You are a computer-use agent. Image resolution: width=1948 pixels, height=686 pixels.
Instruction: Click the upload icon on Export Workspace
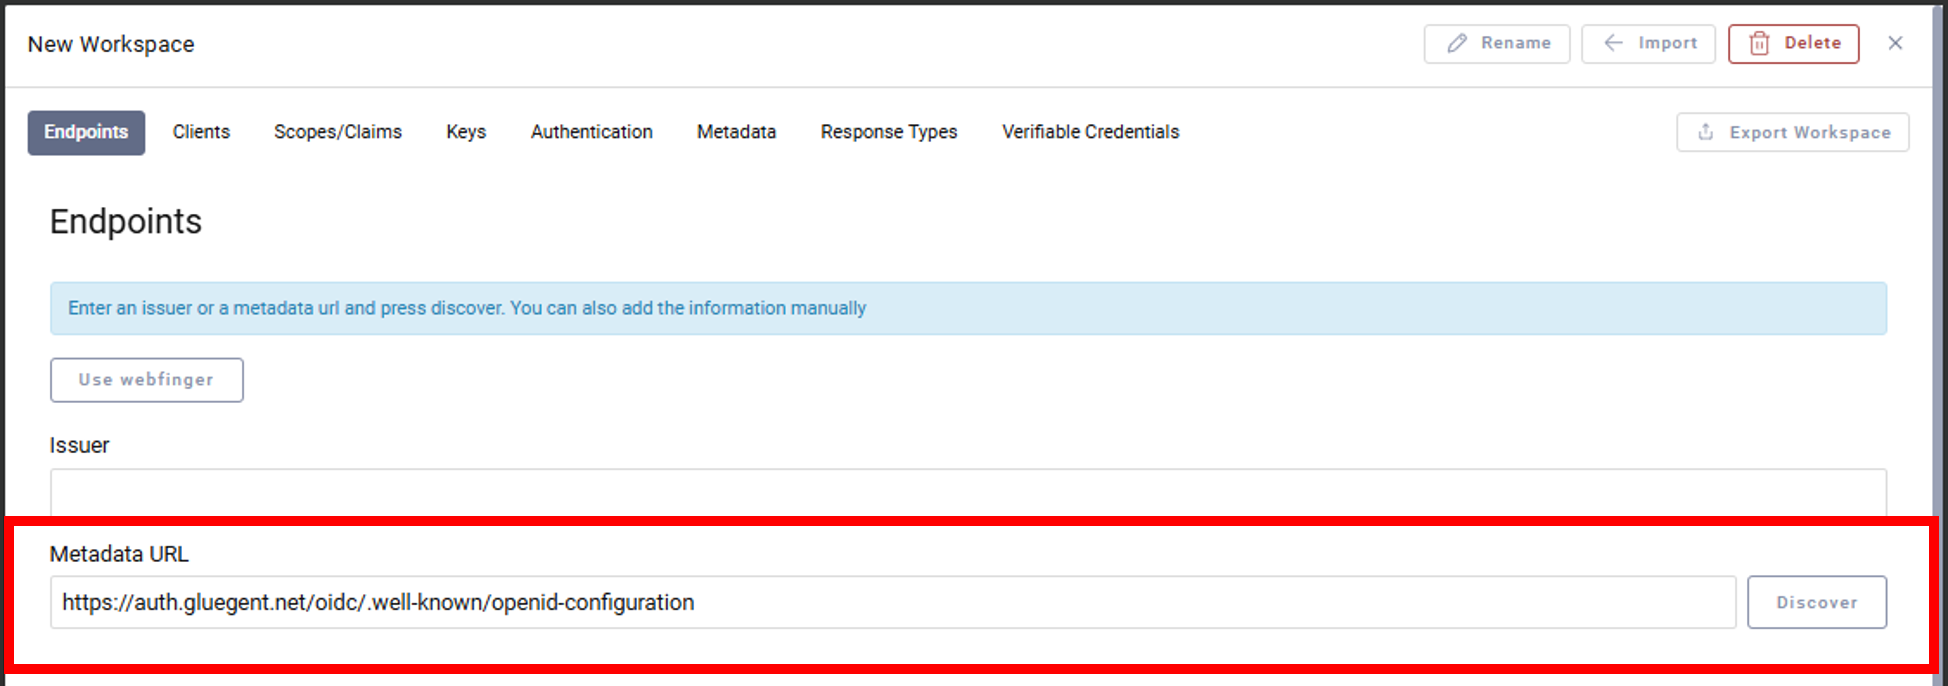(x=1706, y=132)
